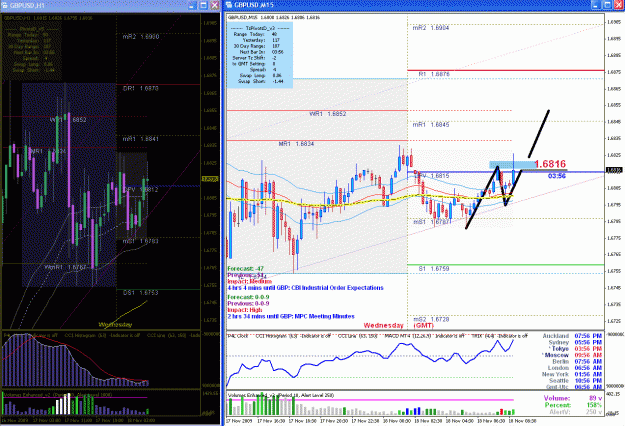Click the Swap Long row in info box
Image resolution: width=625 pixels, height=426 pixels.
260,75
